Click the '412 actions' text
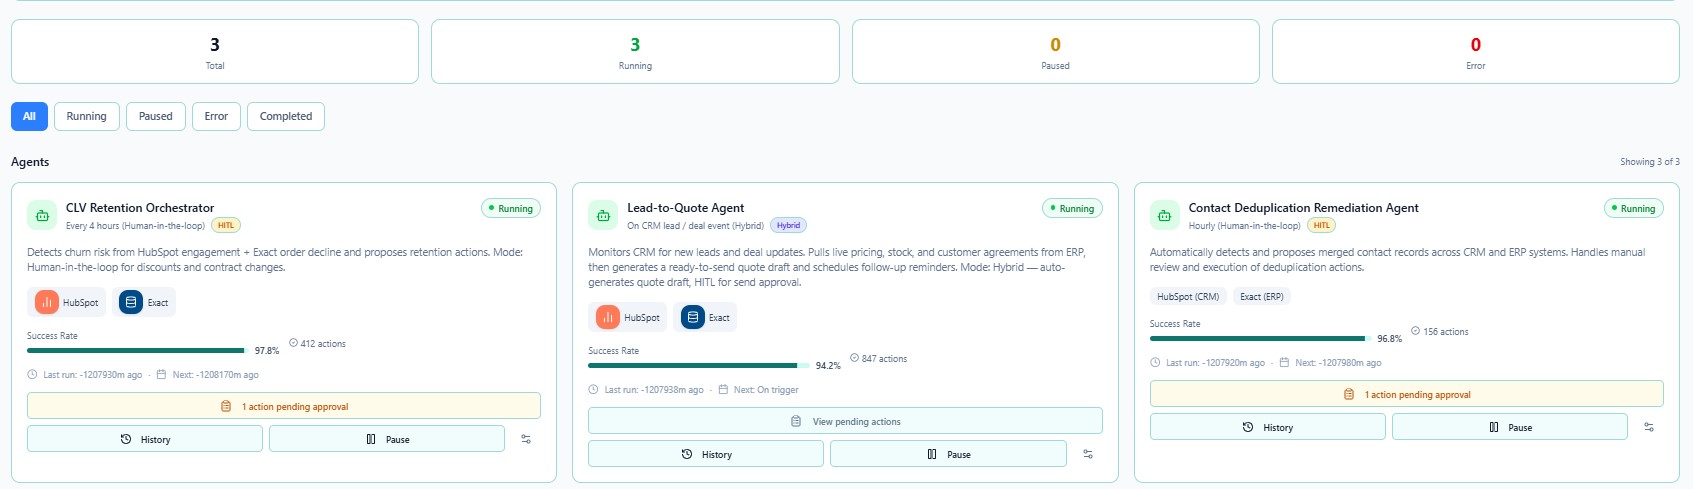 tap(323, 343)
